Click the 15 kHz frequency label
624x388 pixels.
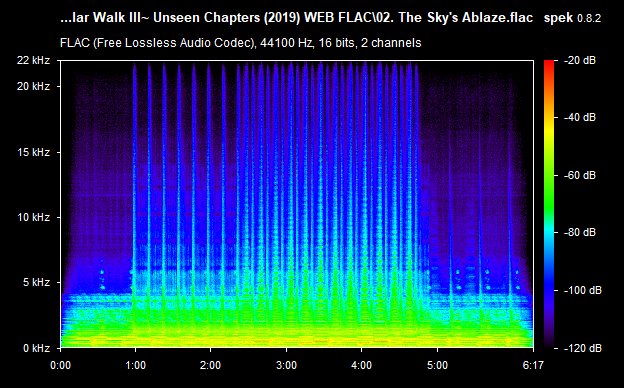point(33,152)
